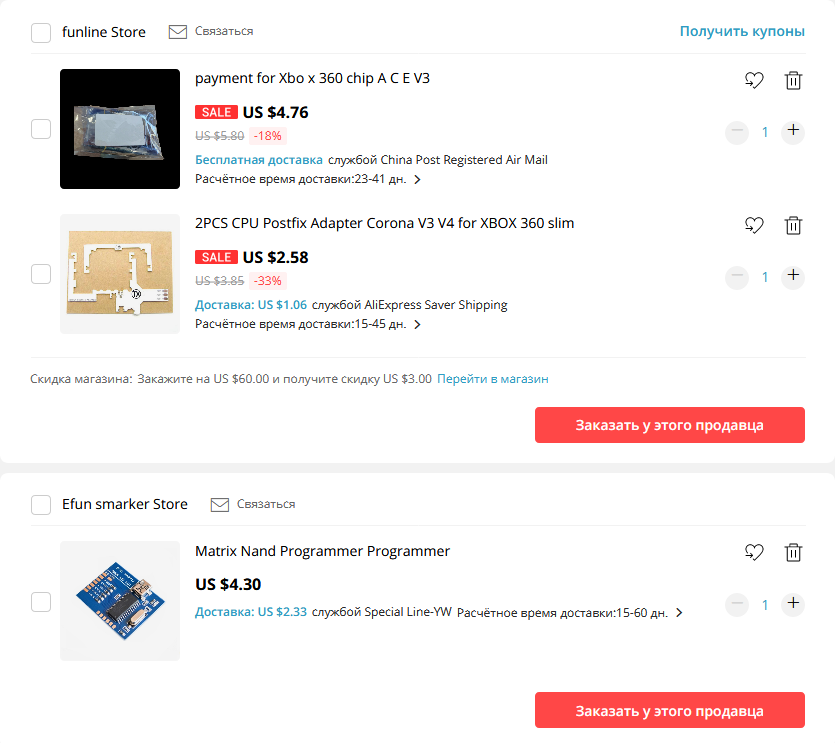The width and height of the screenshot is (835, 743).
Task: Remove CPU Postfix Adapter from cart
Action: tap(793, 225)
